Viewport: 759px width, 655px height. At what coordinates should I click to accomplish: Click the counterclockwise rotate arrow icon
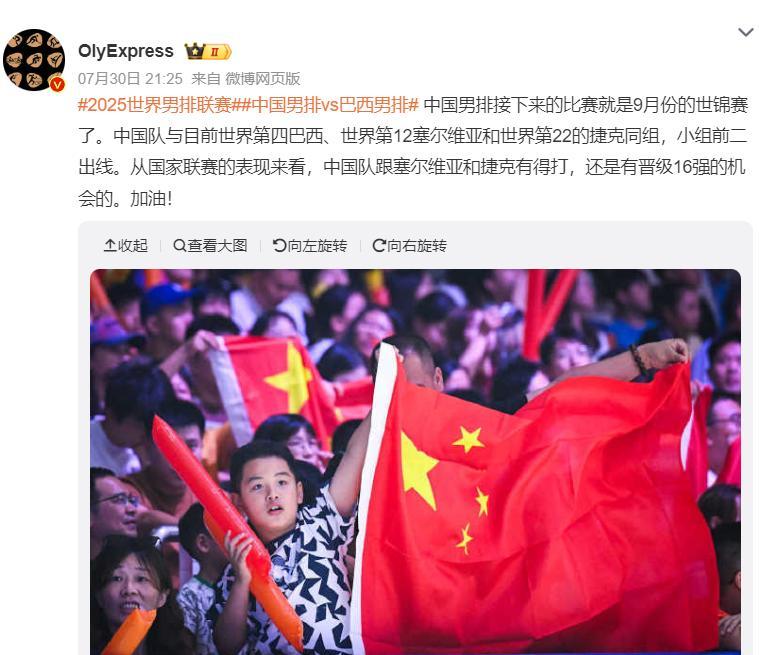pos(279,245)
